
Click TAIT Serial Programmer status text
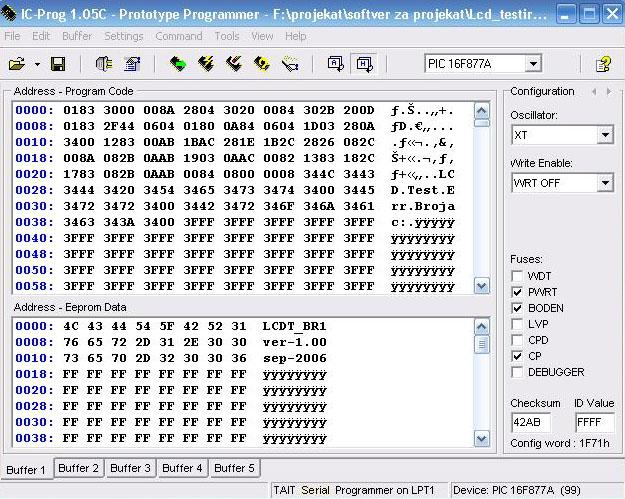coord(354,490)
